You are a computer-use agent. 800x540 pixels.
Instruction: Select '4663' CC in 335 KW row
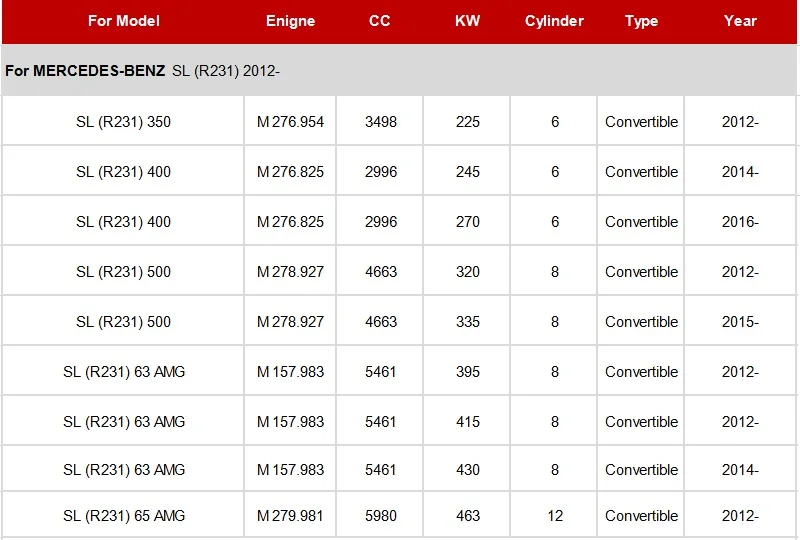pos(381,322)
